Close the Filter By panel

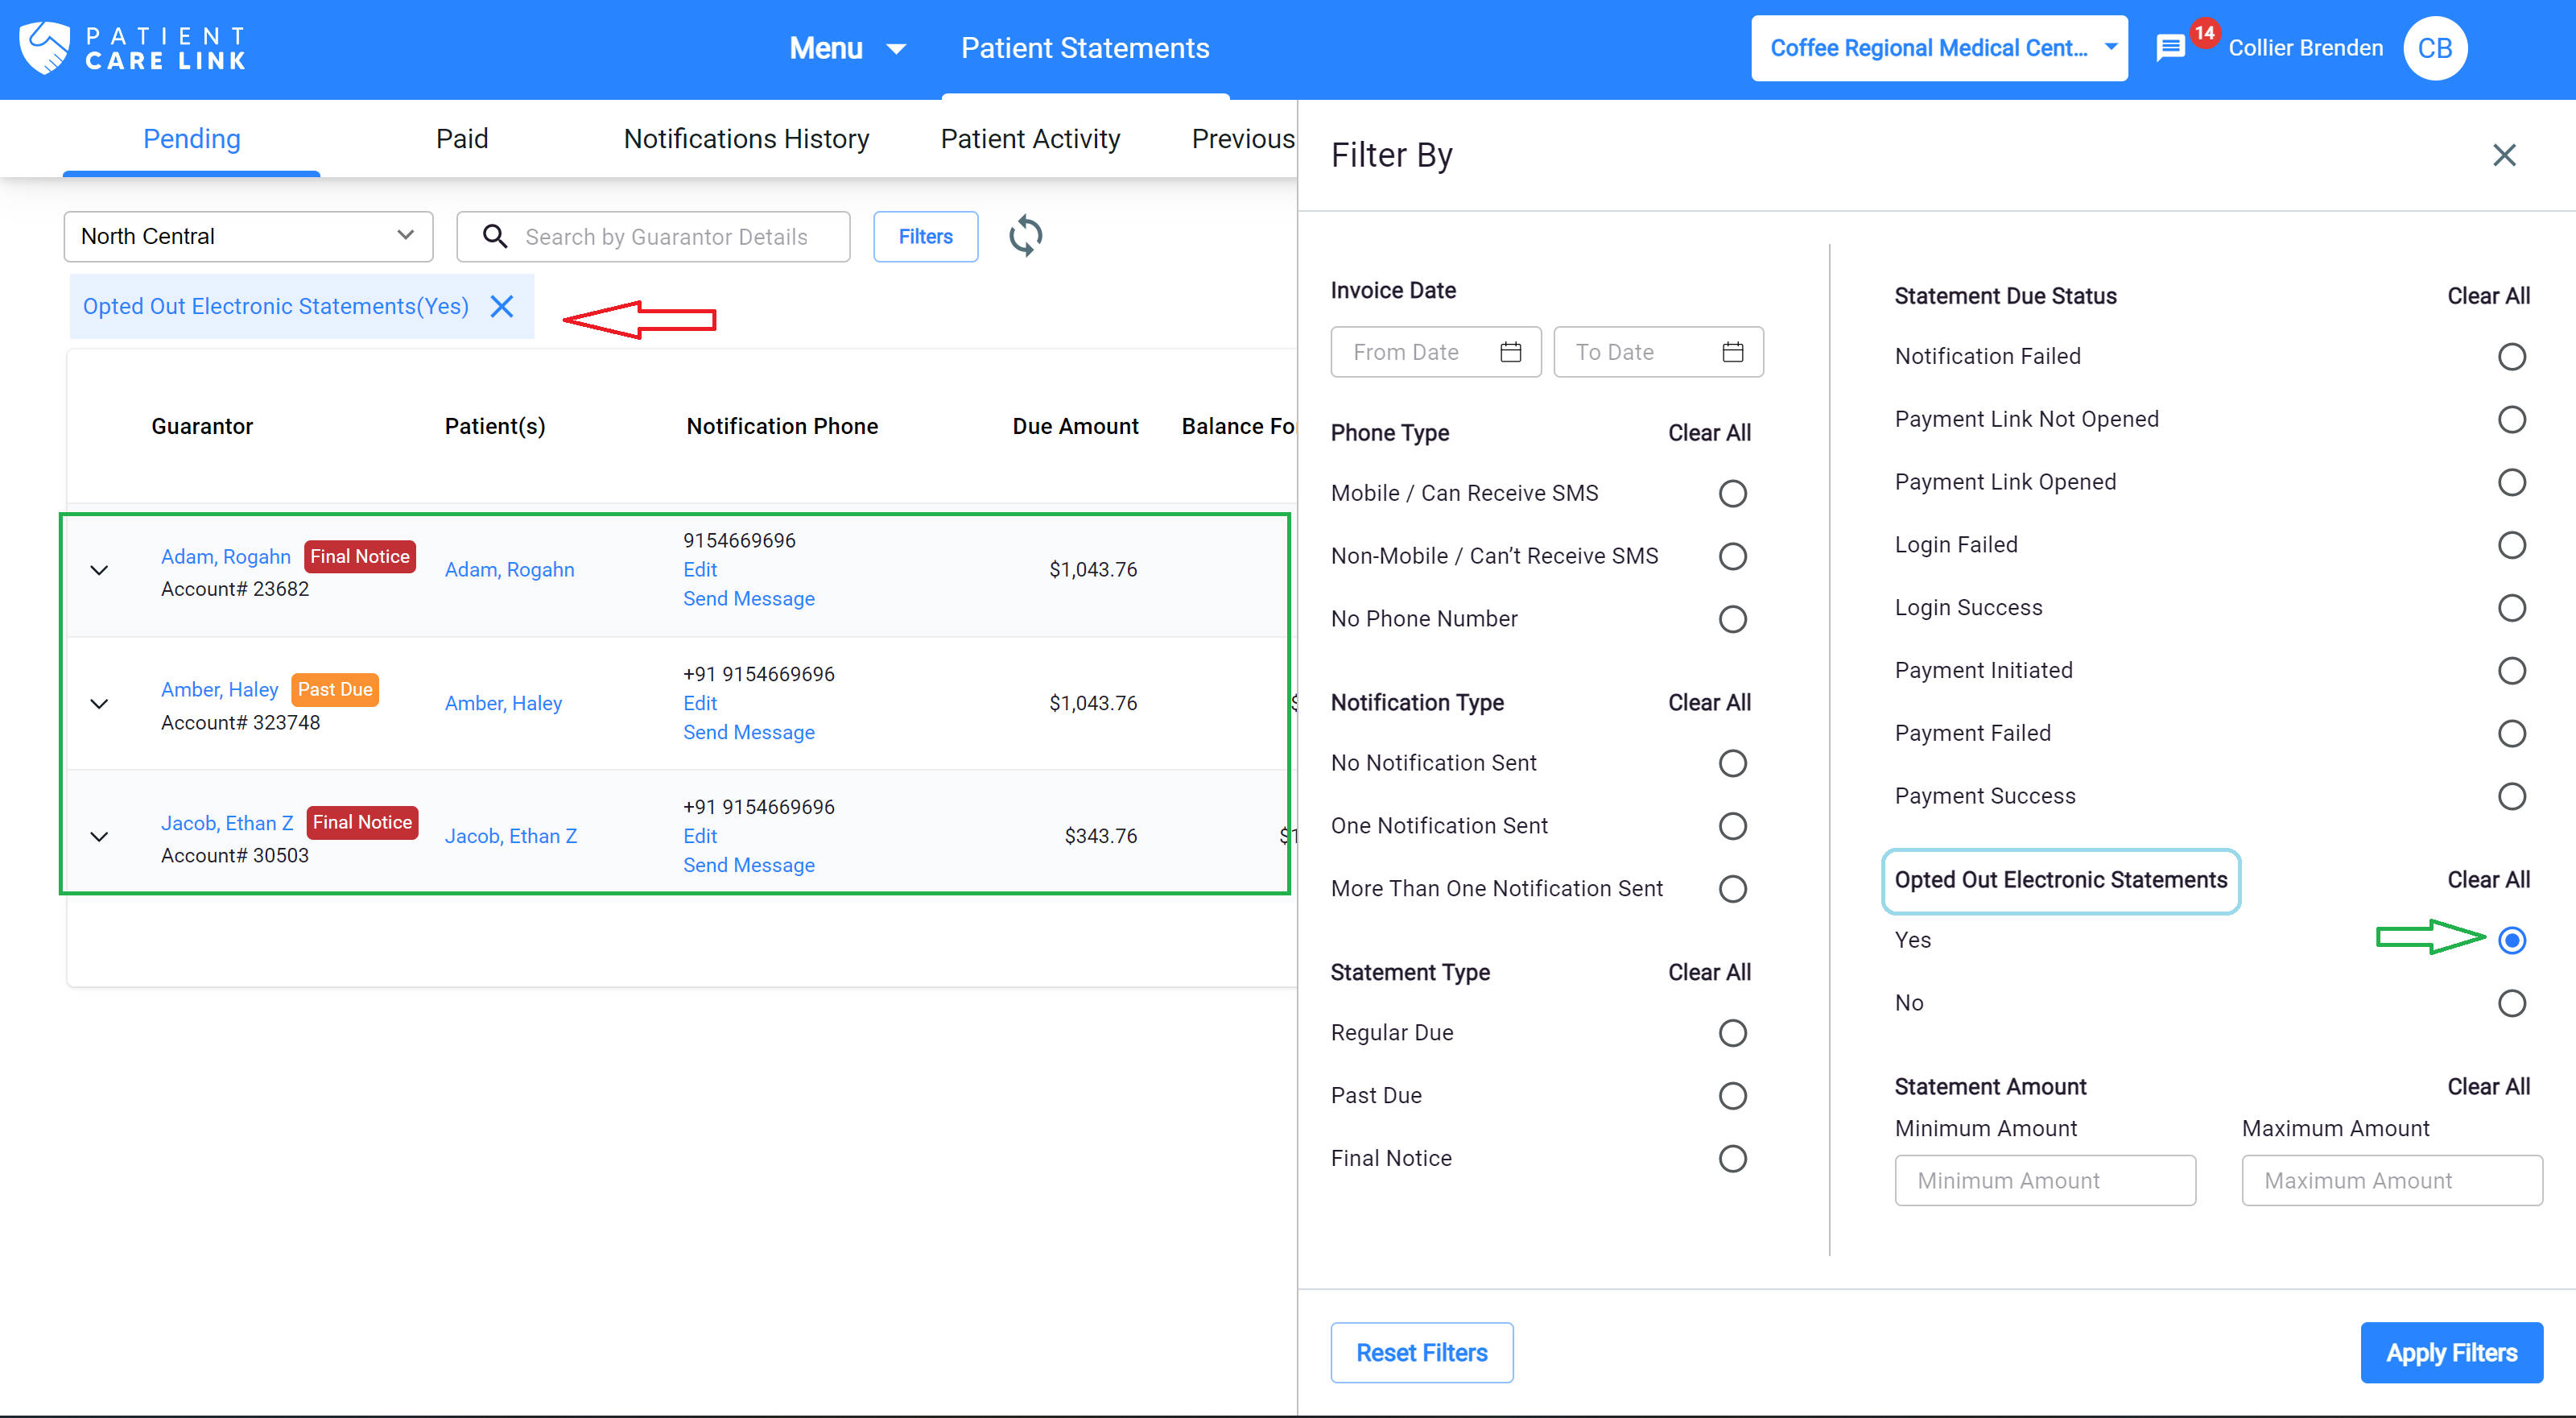(x=2504, y=155)
